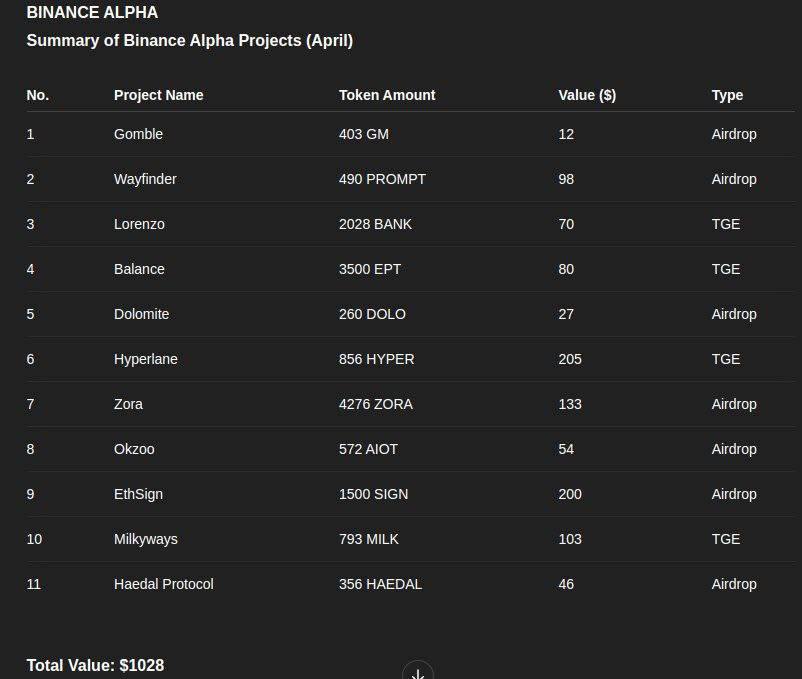Screen dimensions: 802x679
Task: Select the project name "Haedal Protocol"
Action: pos(164,584)
